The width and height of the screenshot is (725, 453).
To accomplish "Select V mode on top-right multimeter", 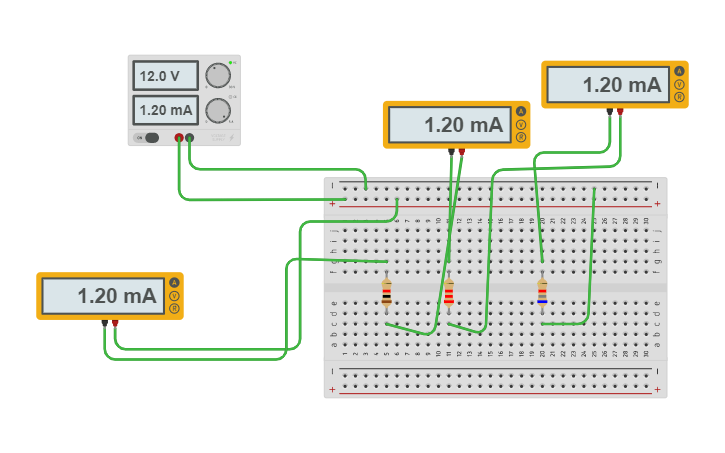I will [679, 84].
